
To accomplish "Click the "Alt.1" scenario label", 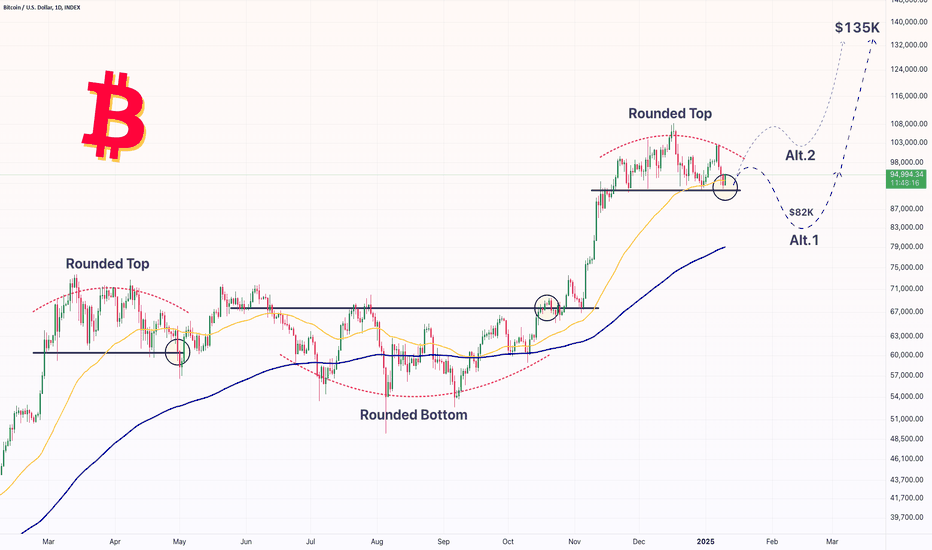I will pos(804,240).
